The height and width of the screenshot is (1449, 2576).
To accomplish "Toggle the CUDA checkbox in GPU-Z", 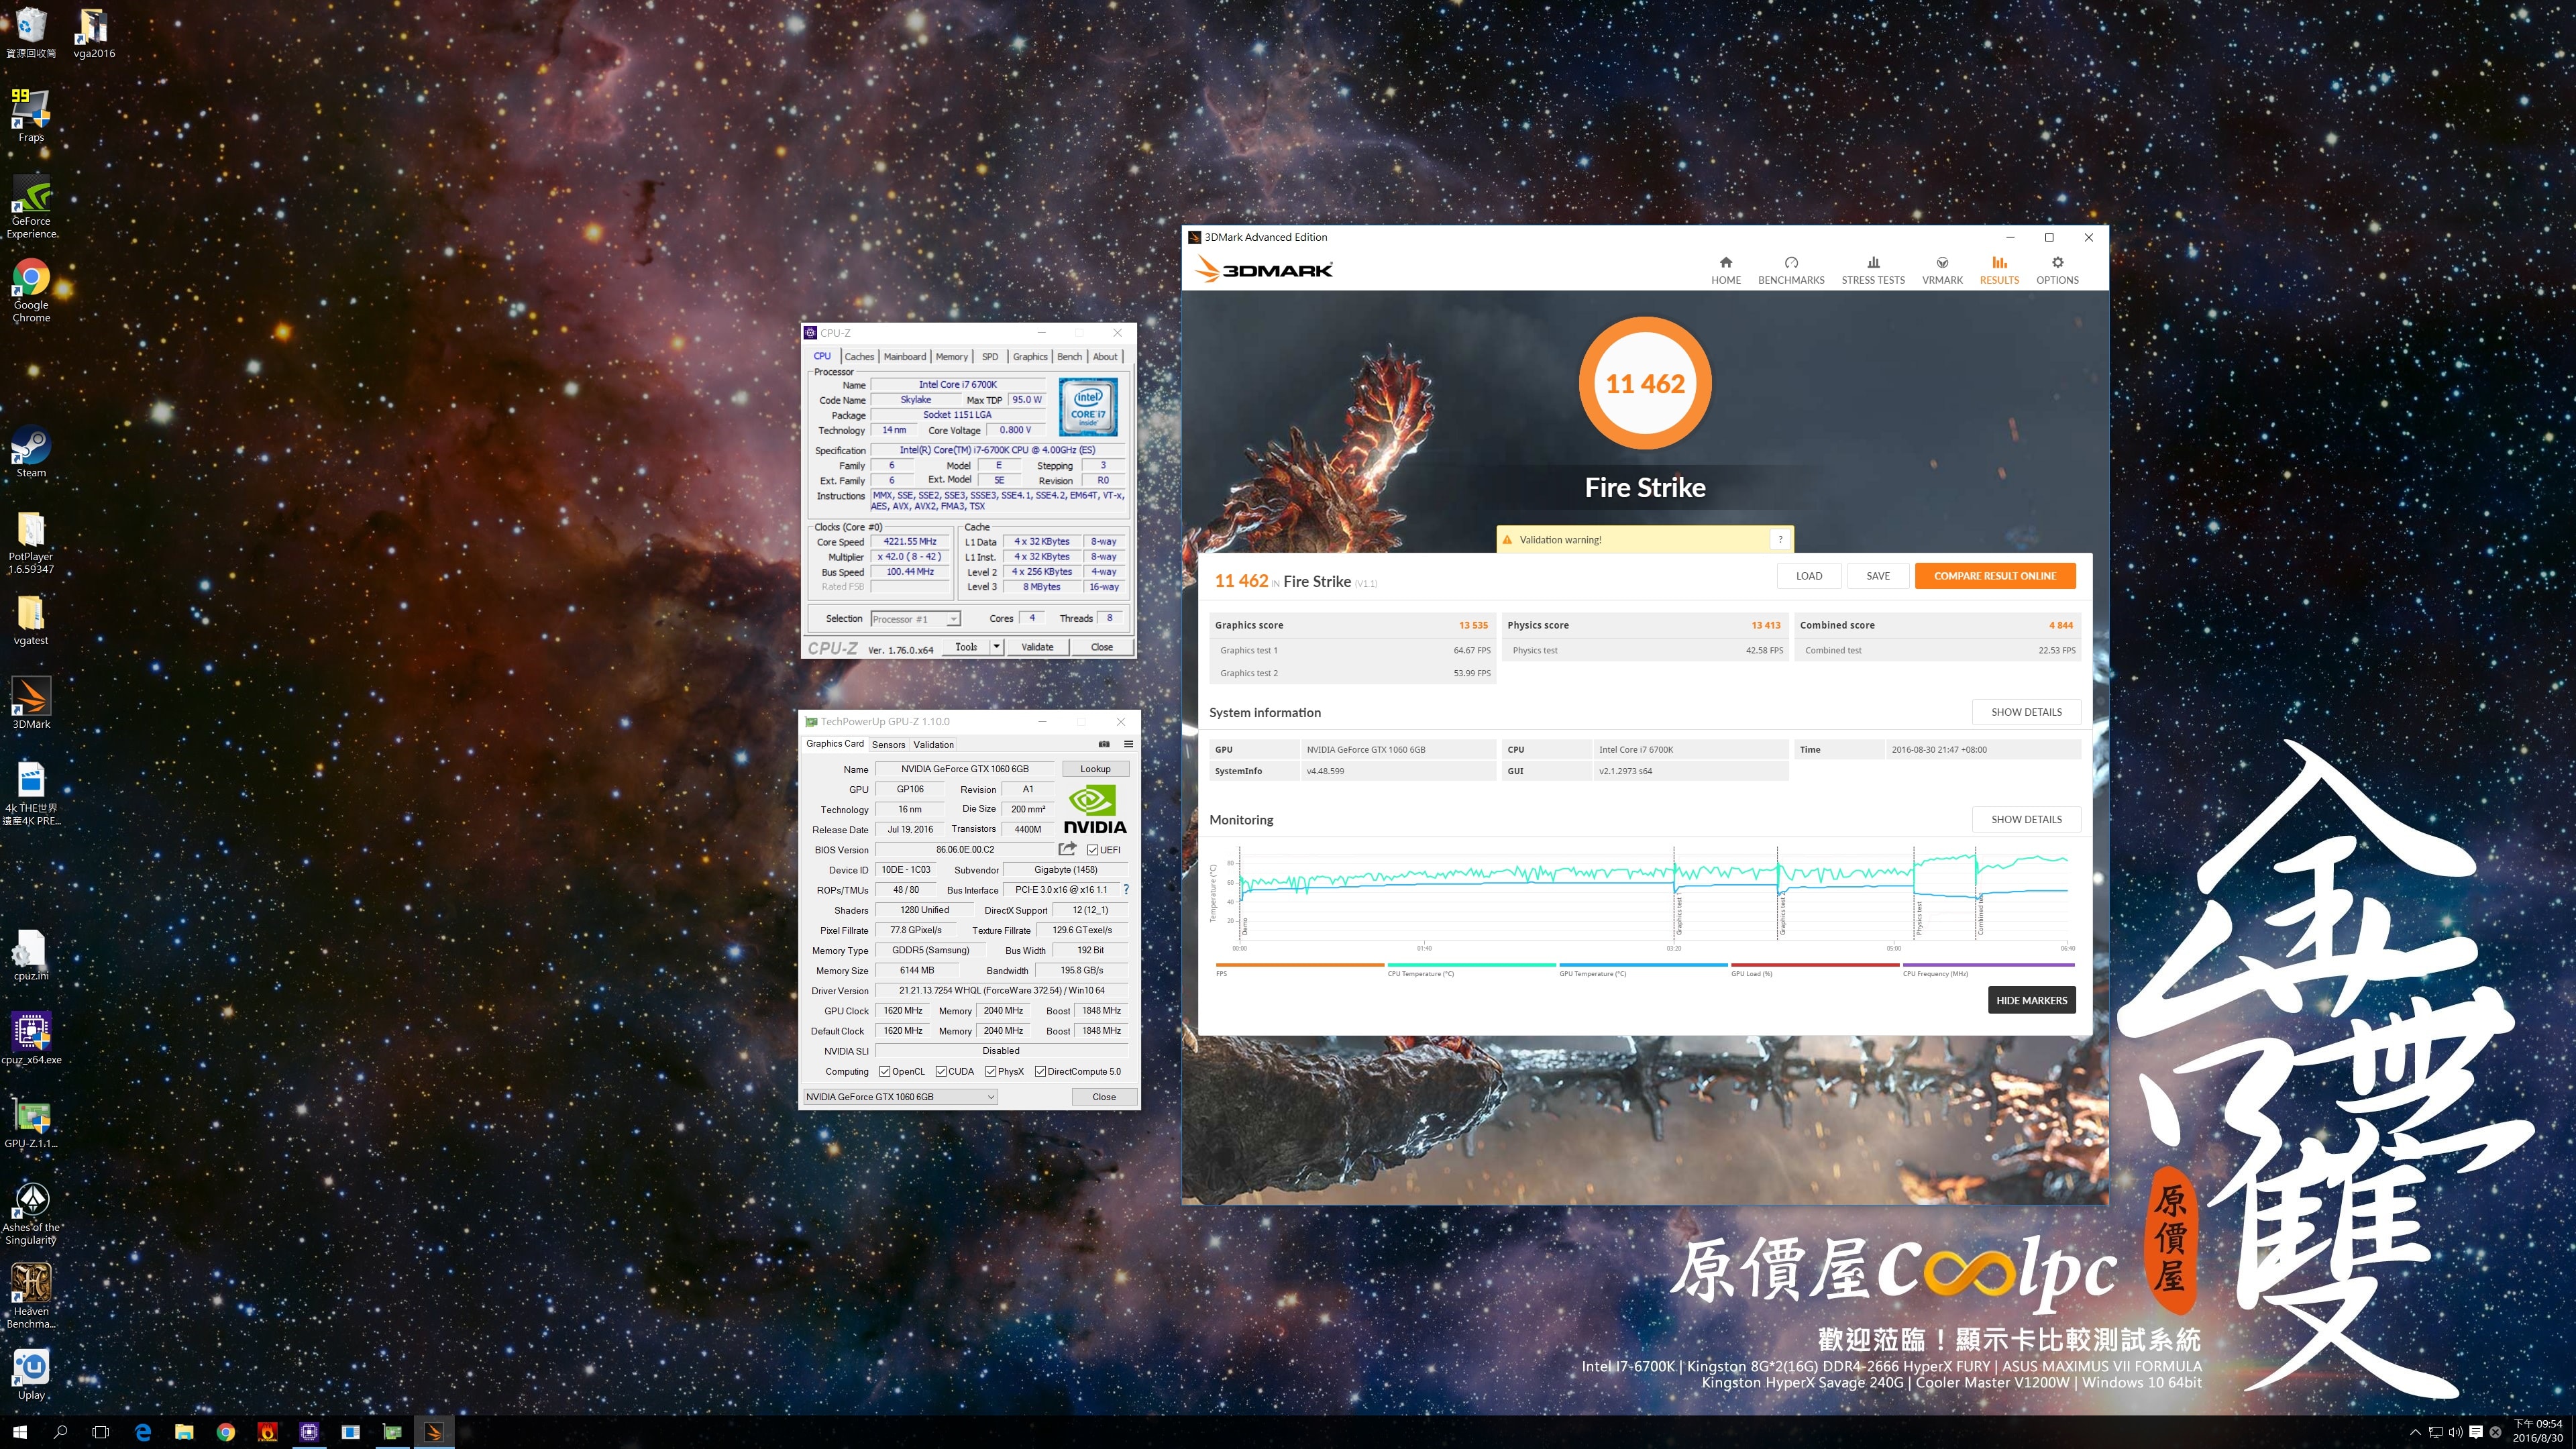I will [x=941, y=1071].
